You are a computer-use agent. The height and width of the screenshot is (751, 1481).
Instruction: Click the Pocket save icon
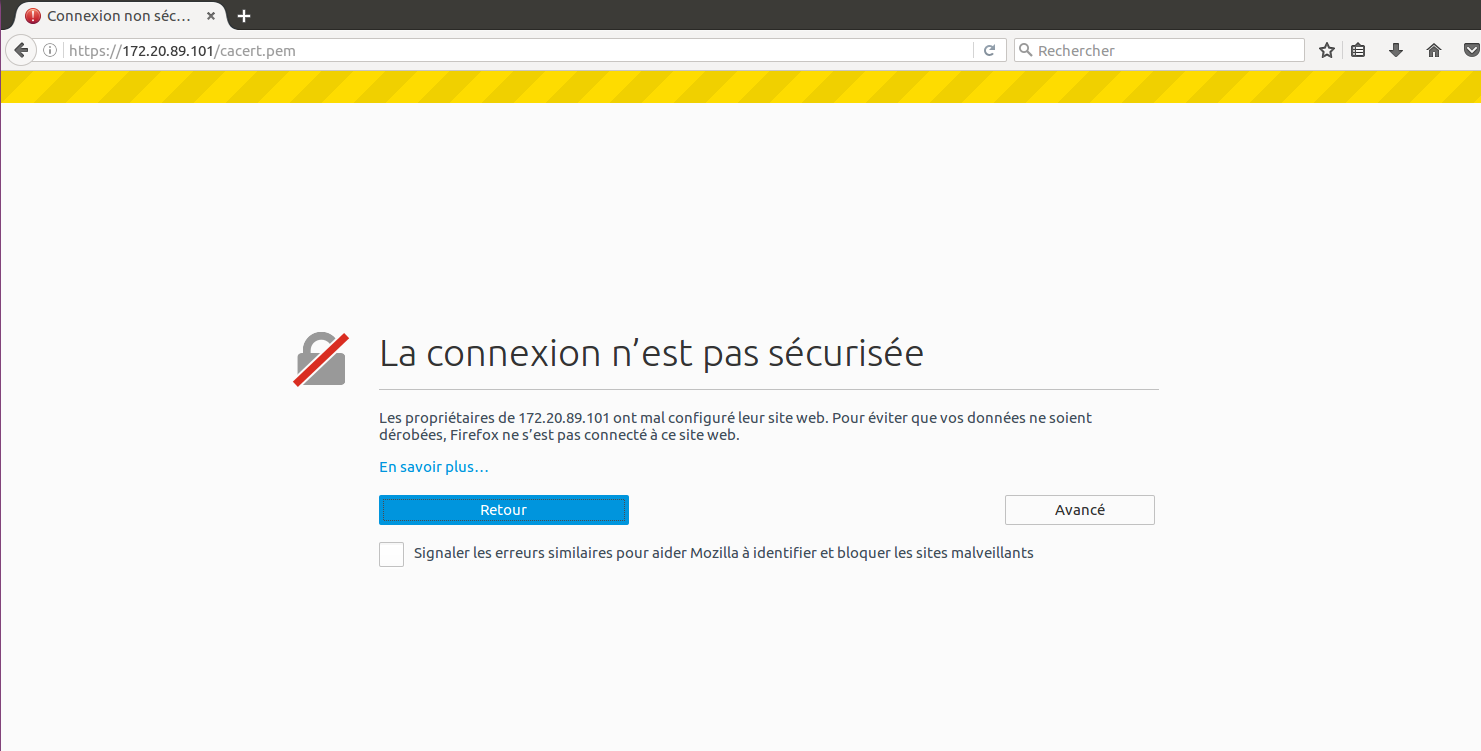click(x=1471, y=51)
